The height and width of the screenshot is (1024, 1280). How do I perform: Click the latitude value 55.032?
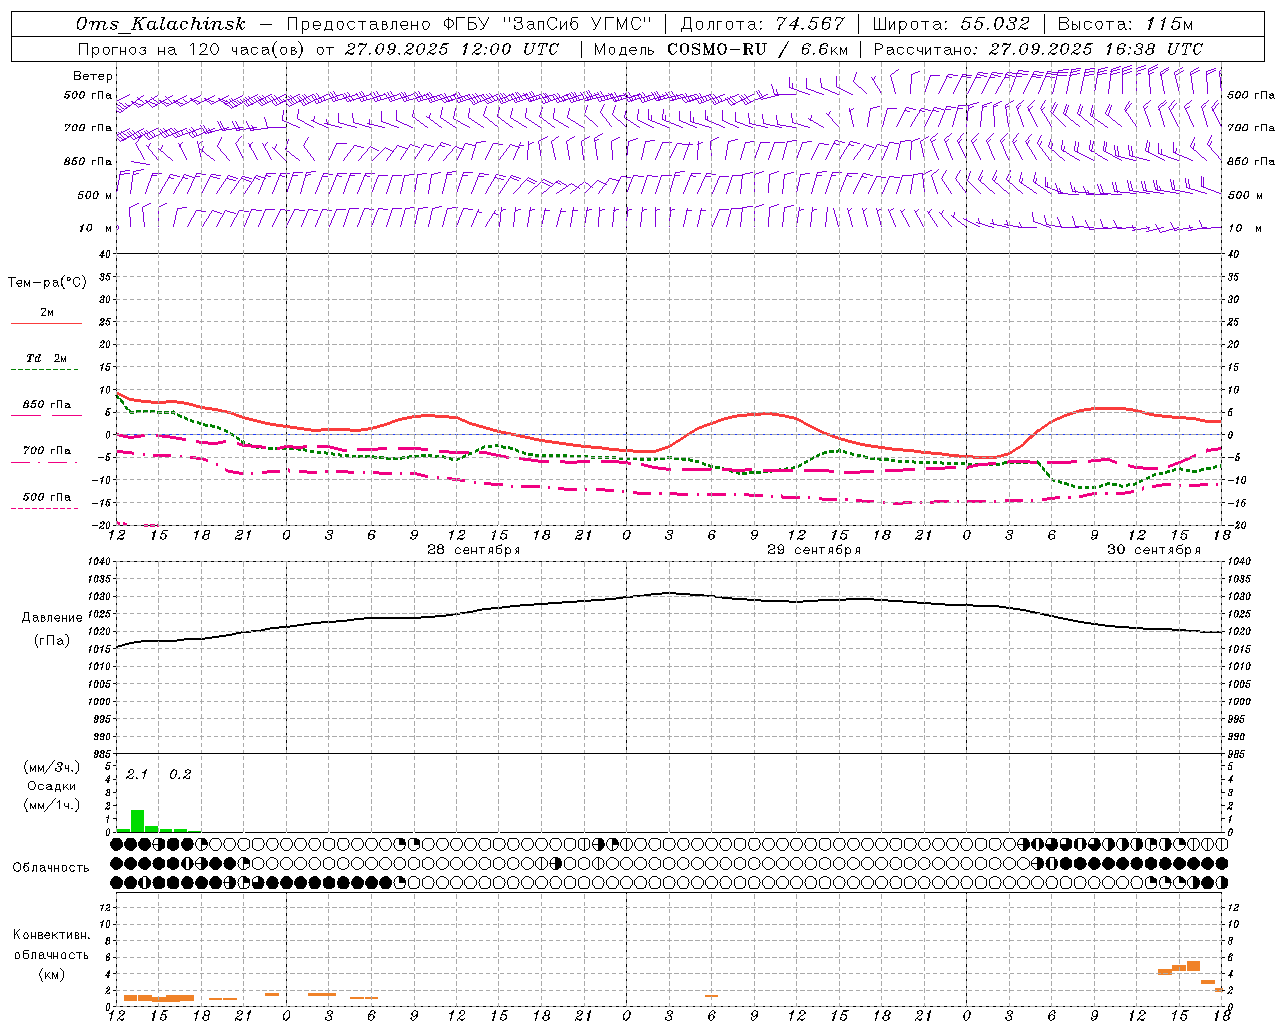995,24
